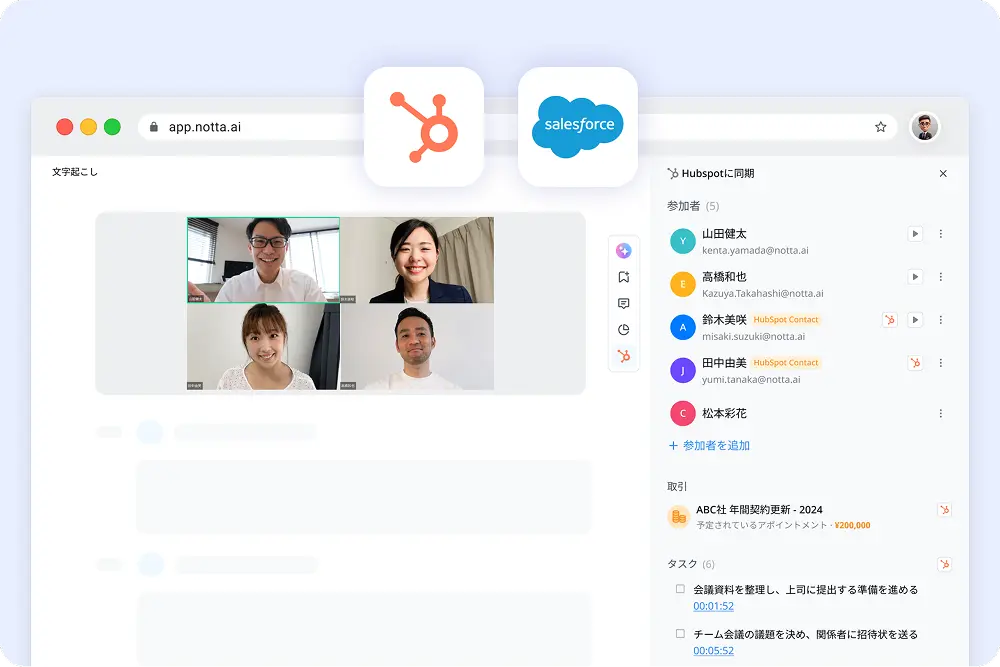Viewport: 1000px width, 667px height.
Task: Click the Salesforce logo tile
Action: point(578,126)
